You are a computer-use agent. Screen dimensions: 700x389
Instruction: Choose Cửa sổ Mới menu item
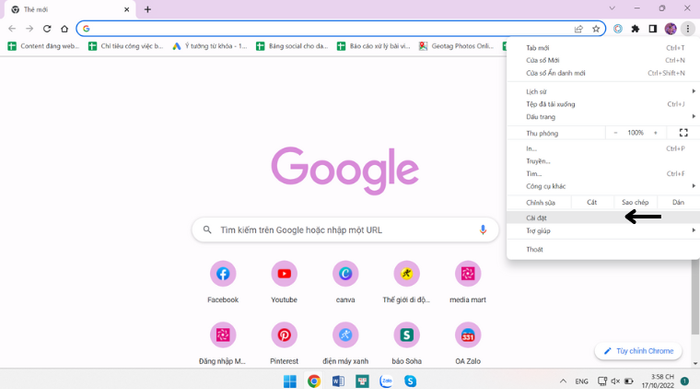pos(603,60)
